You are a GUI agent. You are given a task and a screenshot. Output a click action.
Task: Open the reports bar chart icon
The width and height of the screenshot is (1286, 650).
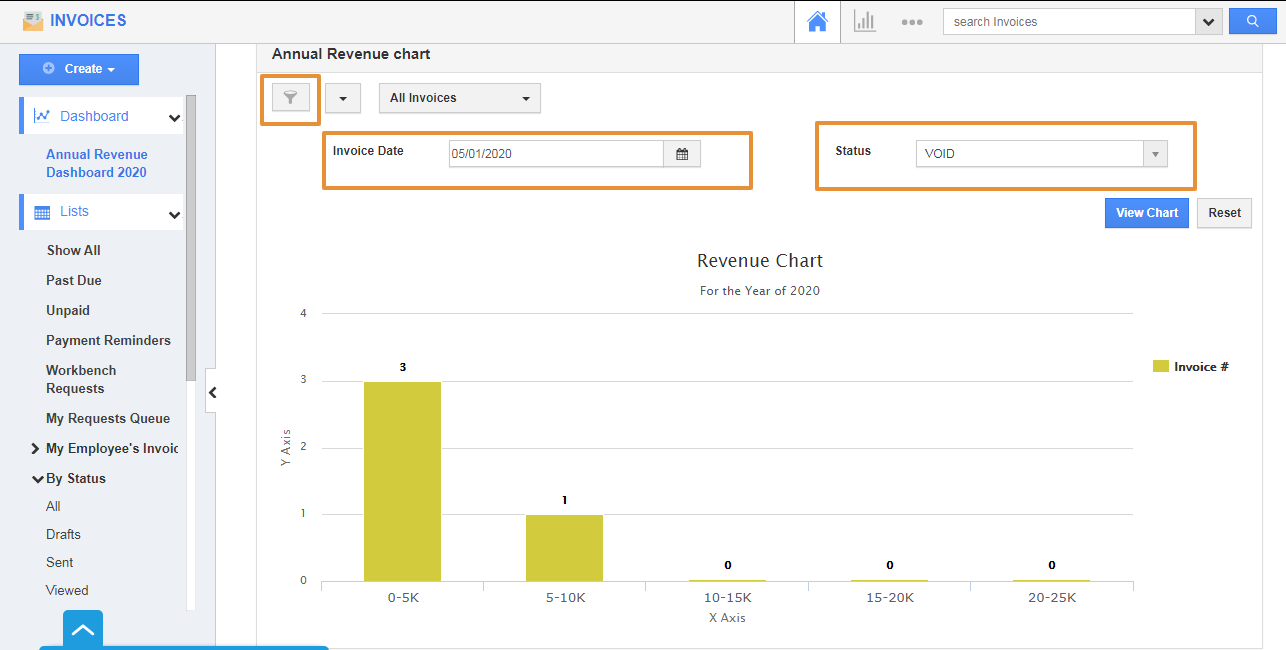[x=864, y=21]
